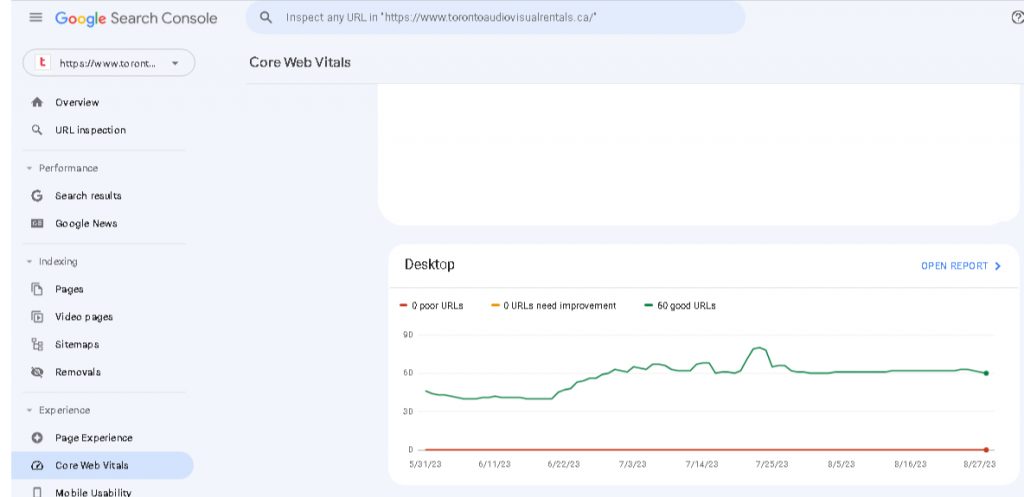Click the chevron next to OPEN REPORT
The width and height of the screenshot is (1024, 497).
point(997,266)
